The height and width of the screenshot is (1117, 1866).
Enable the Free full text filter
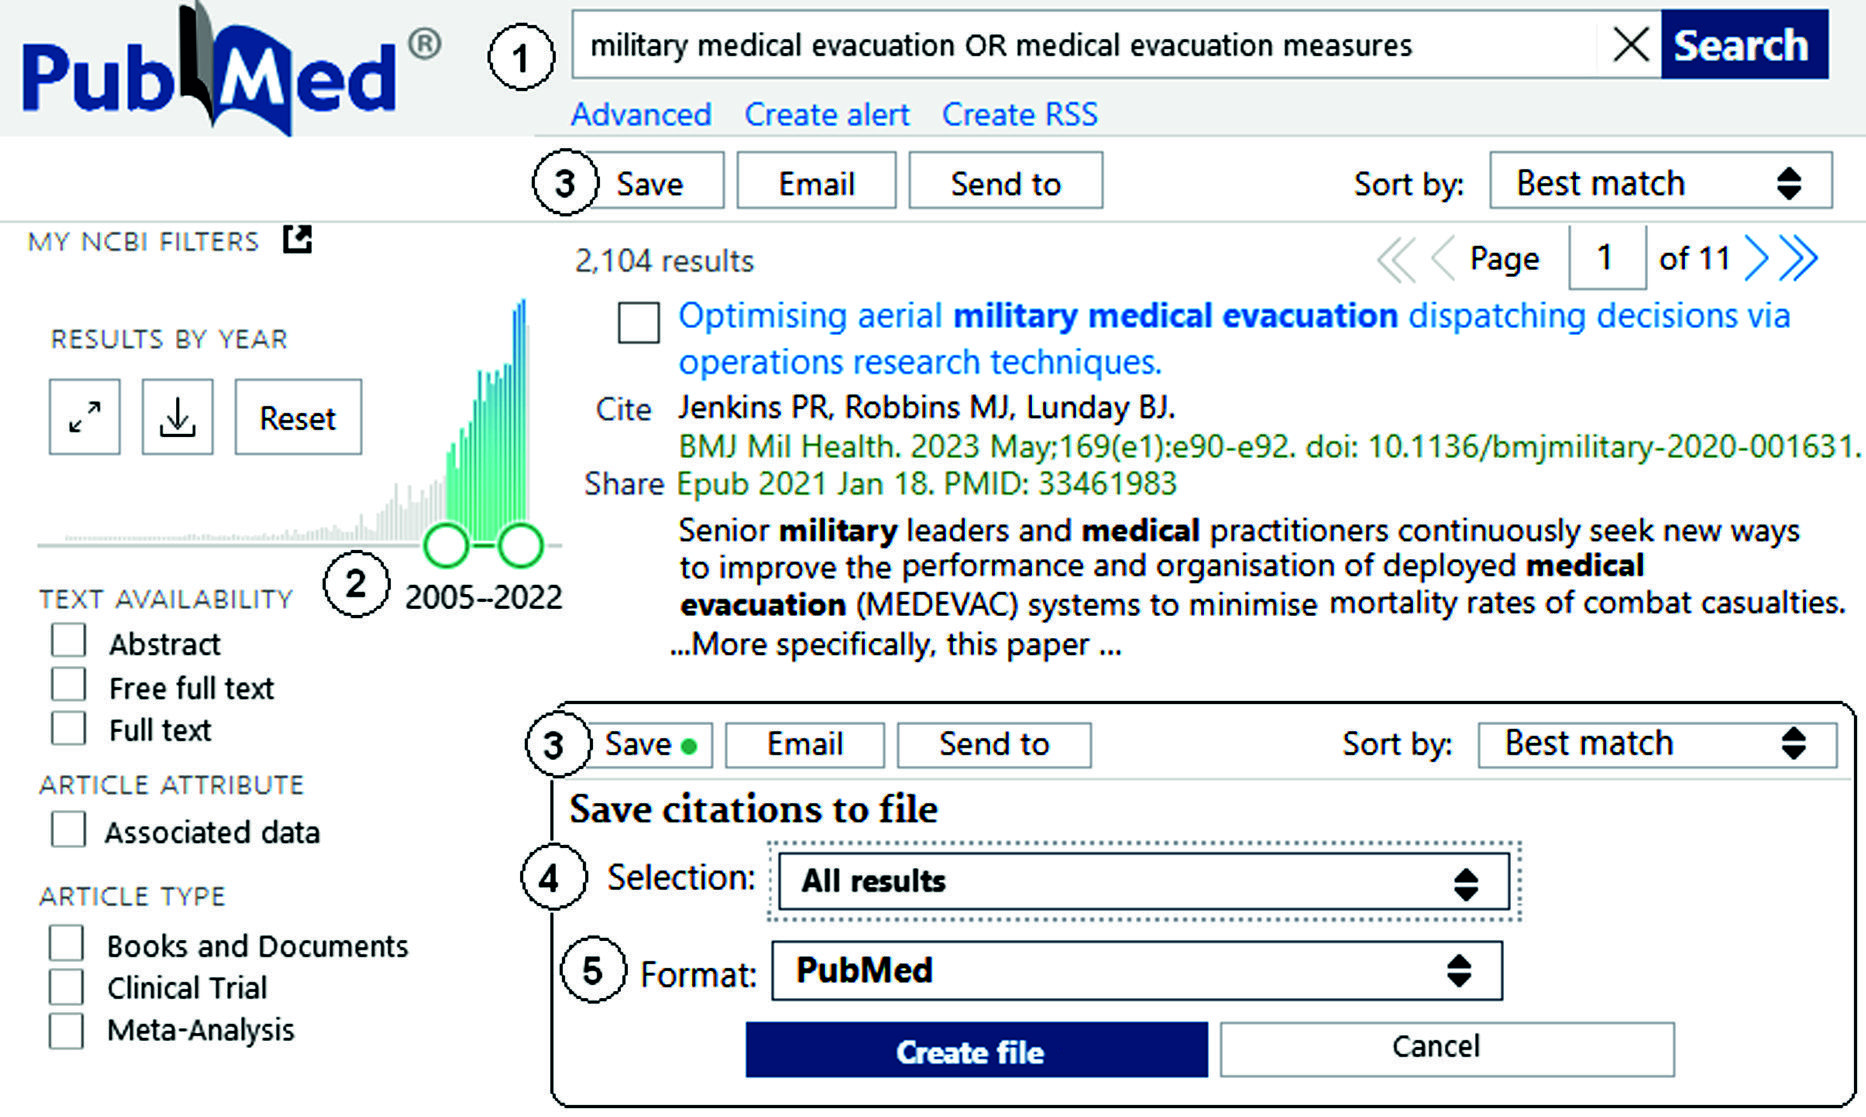pyautogui.click(x=69, y=685)
